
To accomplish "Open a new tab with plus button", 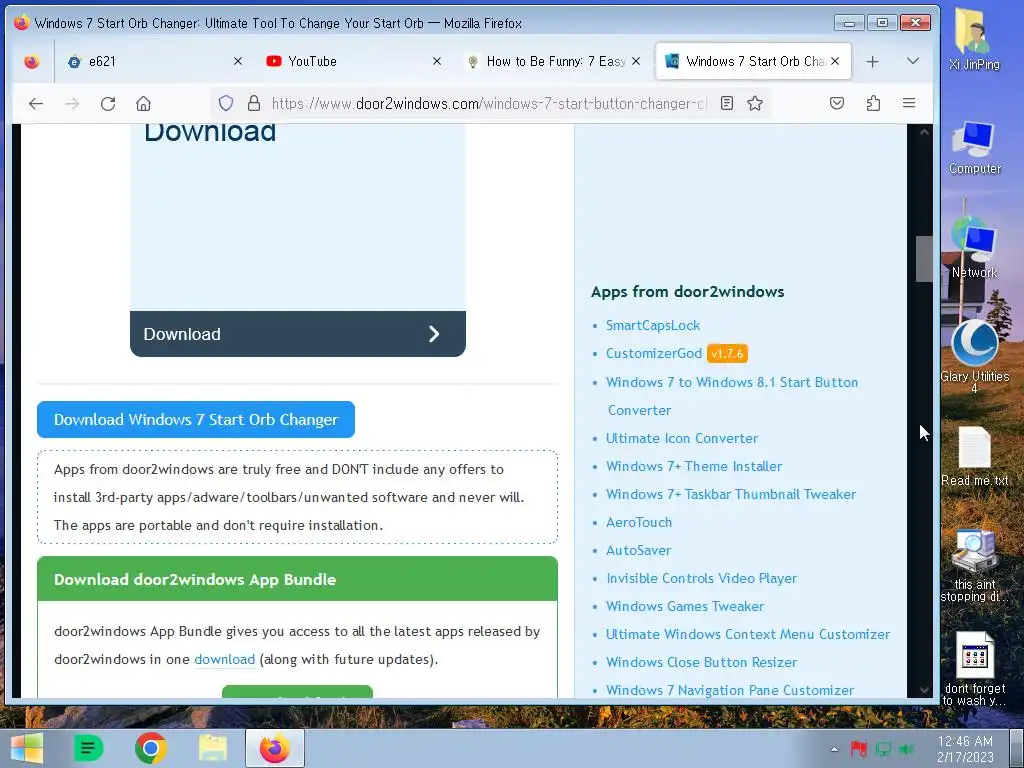I will click(872, 61).
